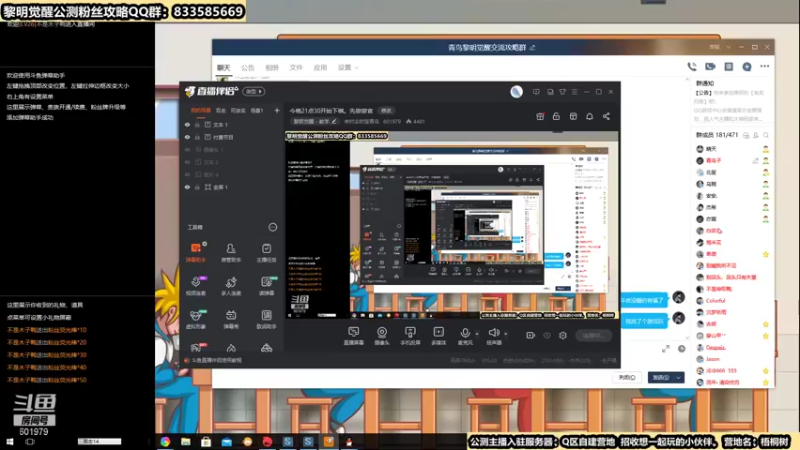Show the hidden 摄像头 1 layer
800x450 pixels.
click(187, 150)
